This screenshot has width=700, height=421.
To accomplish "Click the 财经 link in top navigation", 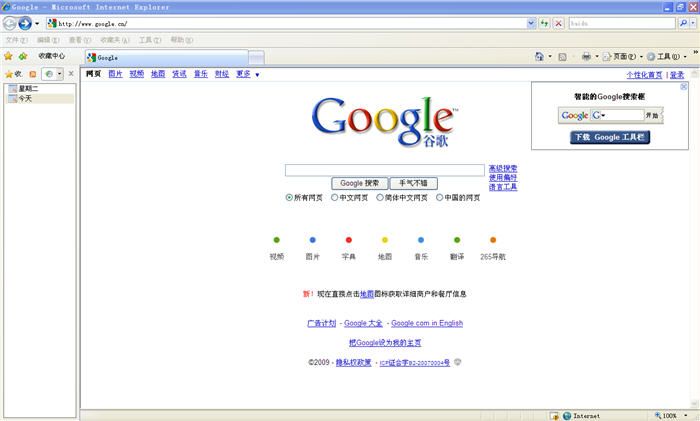I will tap(222, 74).
